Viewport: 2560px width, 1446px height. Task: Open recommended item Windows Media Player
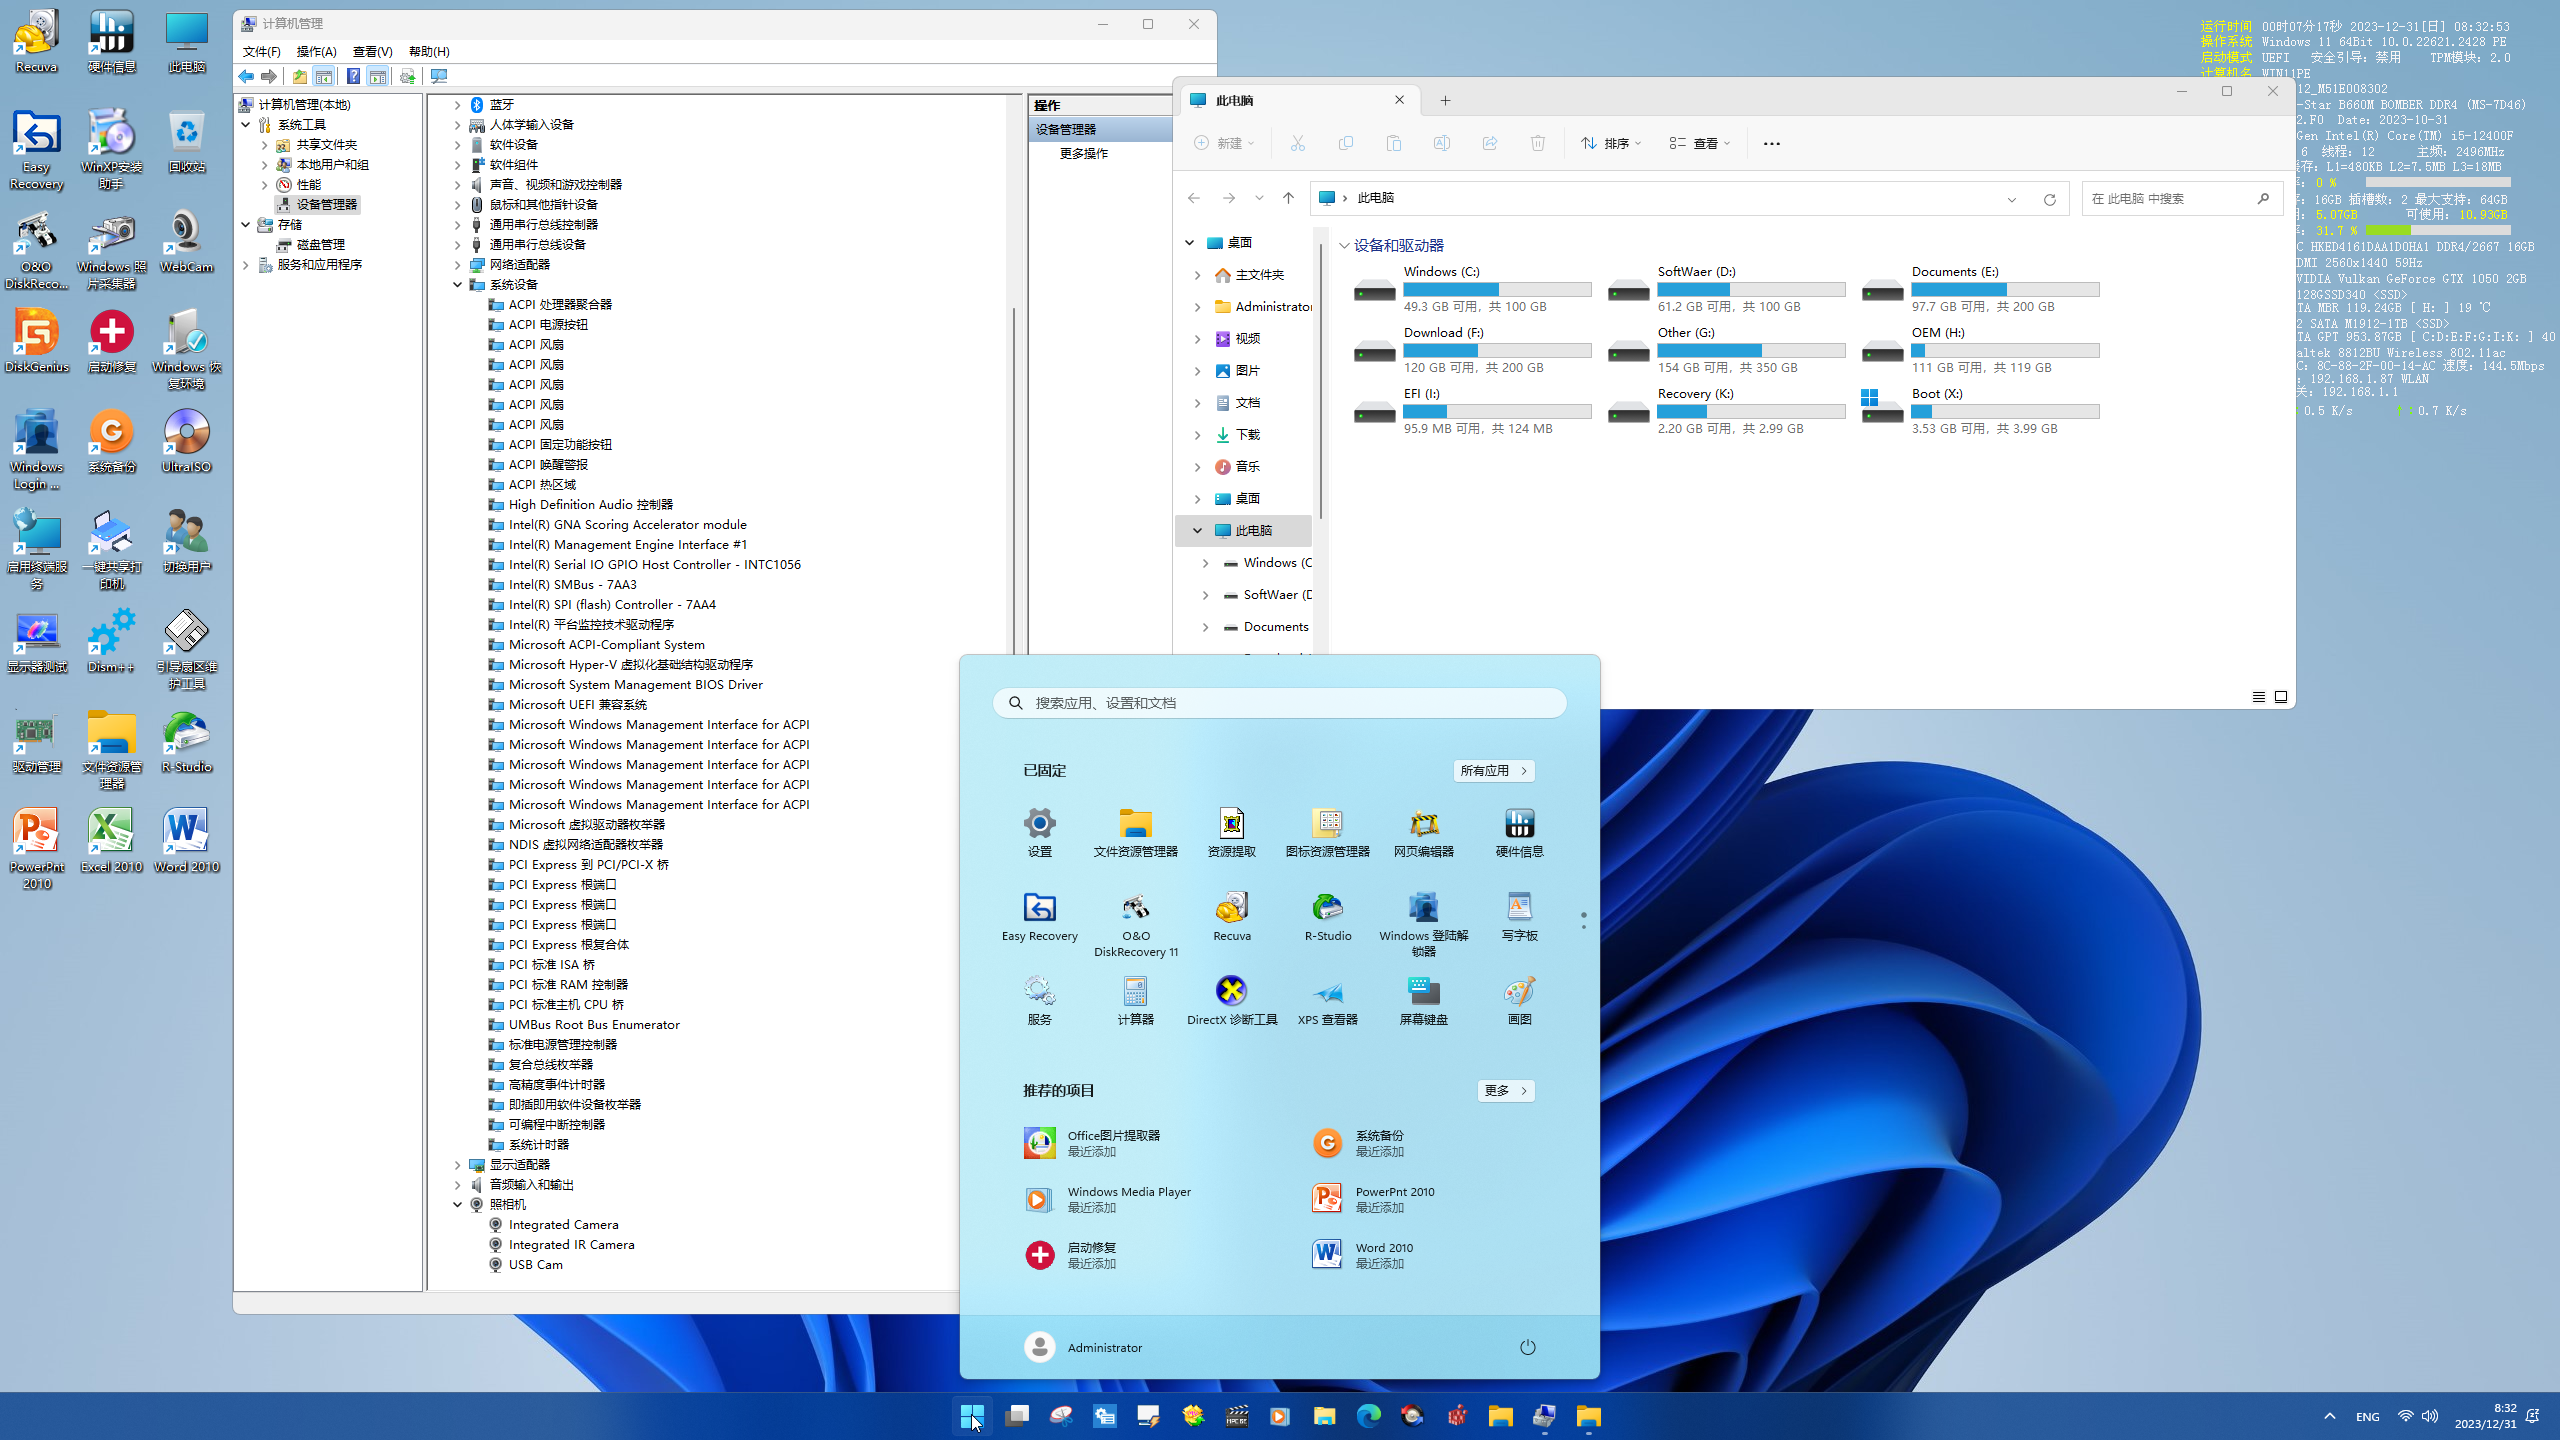click(x=1108, y=1199)
